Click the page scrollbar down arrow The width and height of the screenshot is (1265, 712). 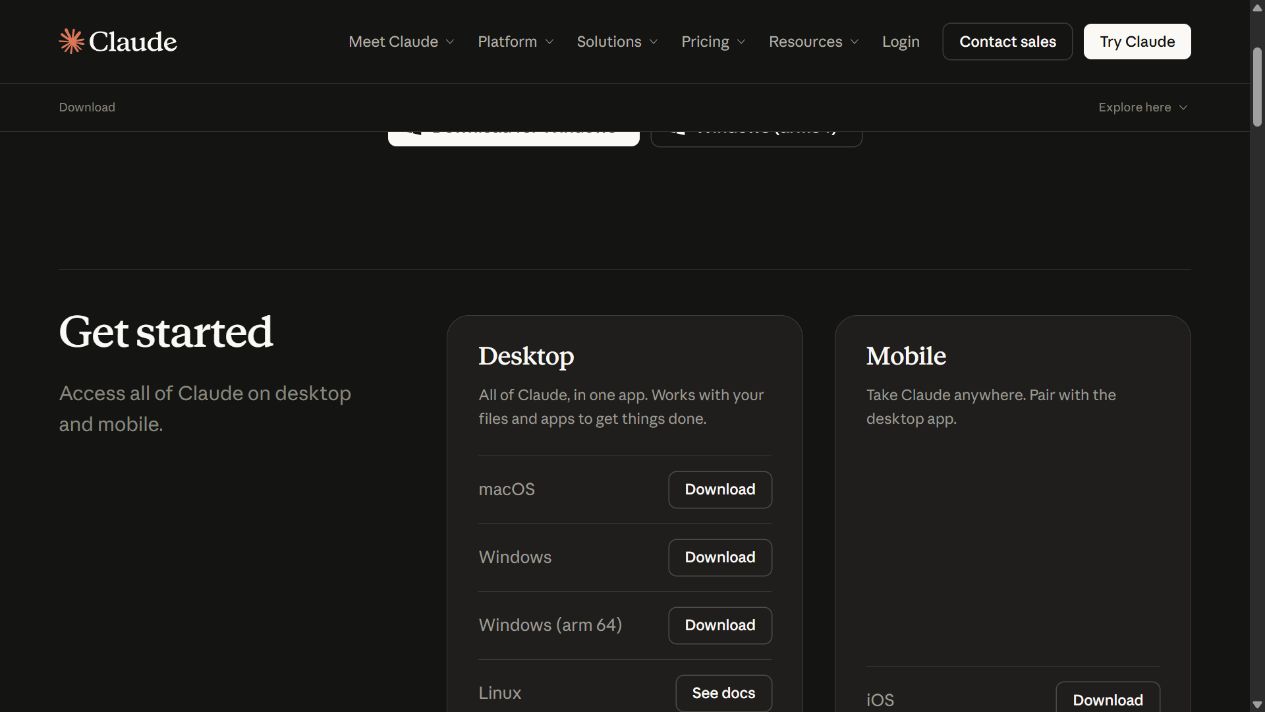click(1257, 704)
